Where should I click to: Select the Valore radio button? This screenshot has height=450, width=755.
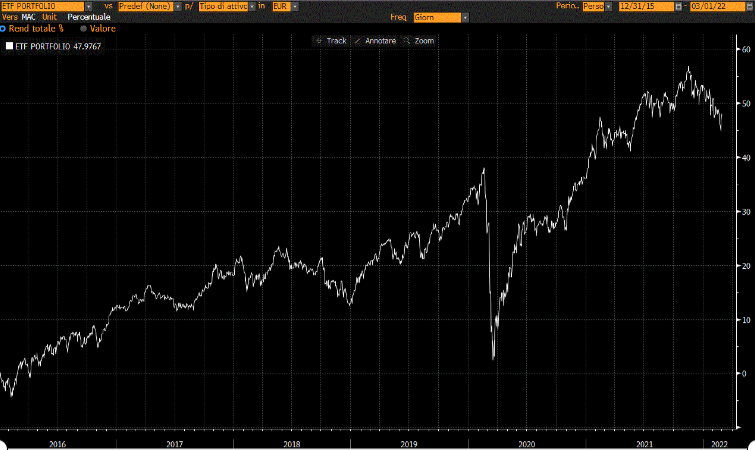84,29
